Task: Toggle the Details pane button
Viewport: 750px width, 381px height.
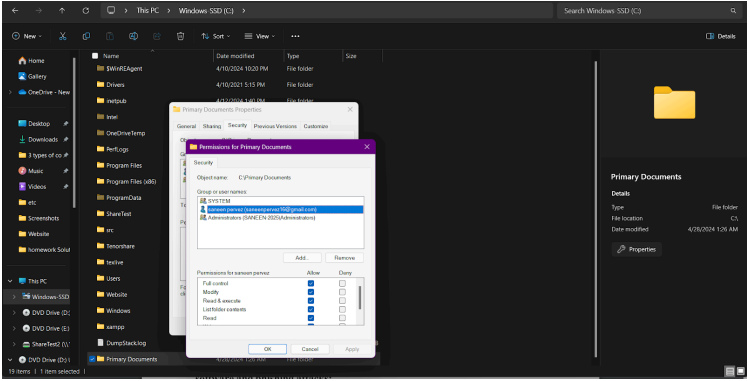Action: click(720, 36)
